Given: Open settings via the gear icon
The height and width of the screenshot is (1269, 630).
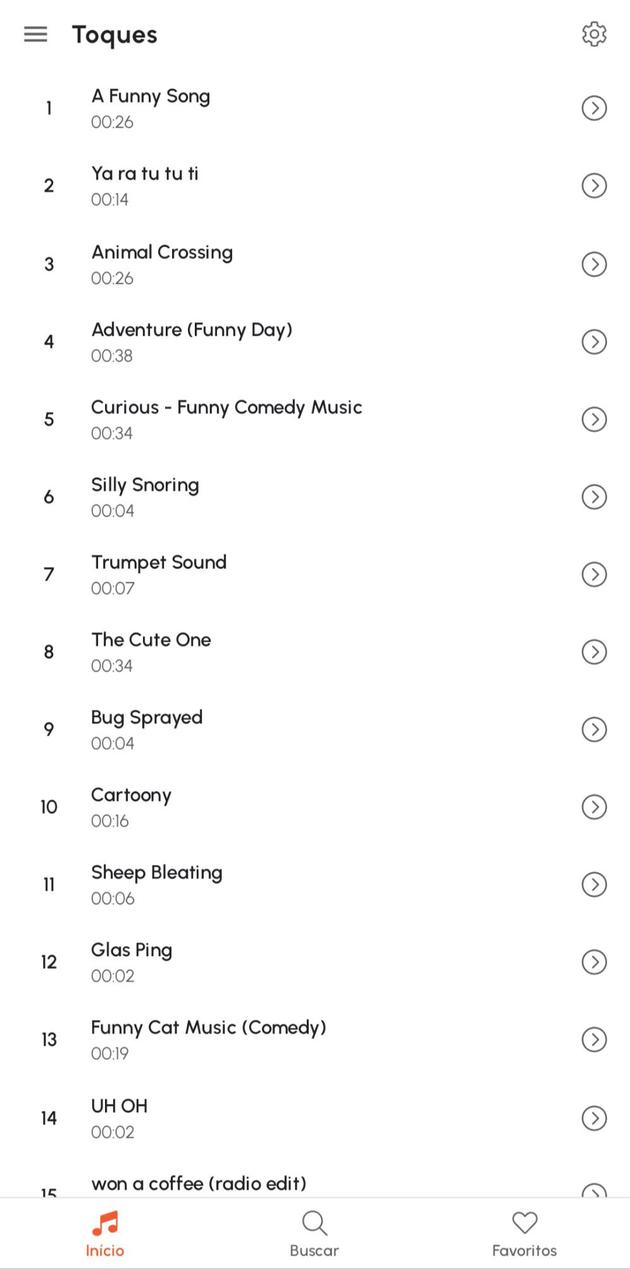Looking at the screenshot, I should coord(594,34).
